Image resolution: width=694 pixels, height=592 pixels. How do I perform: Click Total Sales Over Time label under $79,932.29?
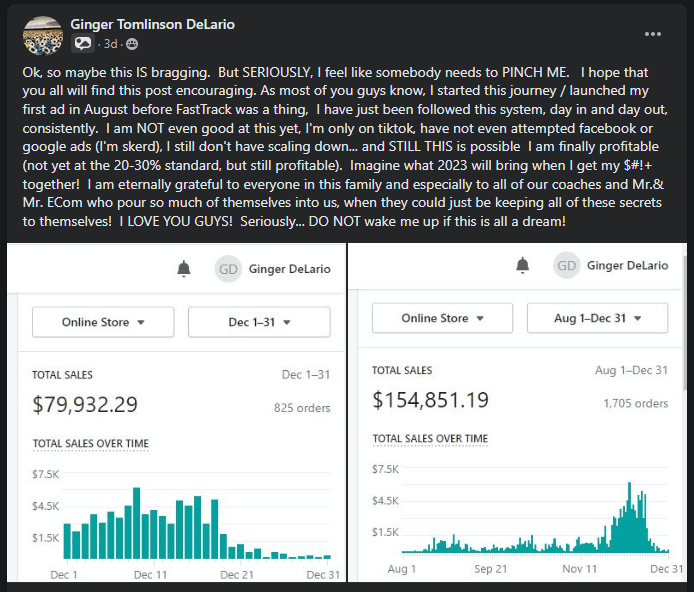pos(90,443)
